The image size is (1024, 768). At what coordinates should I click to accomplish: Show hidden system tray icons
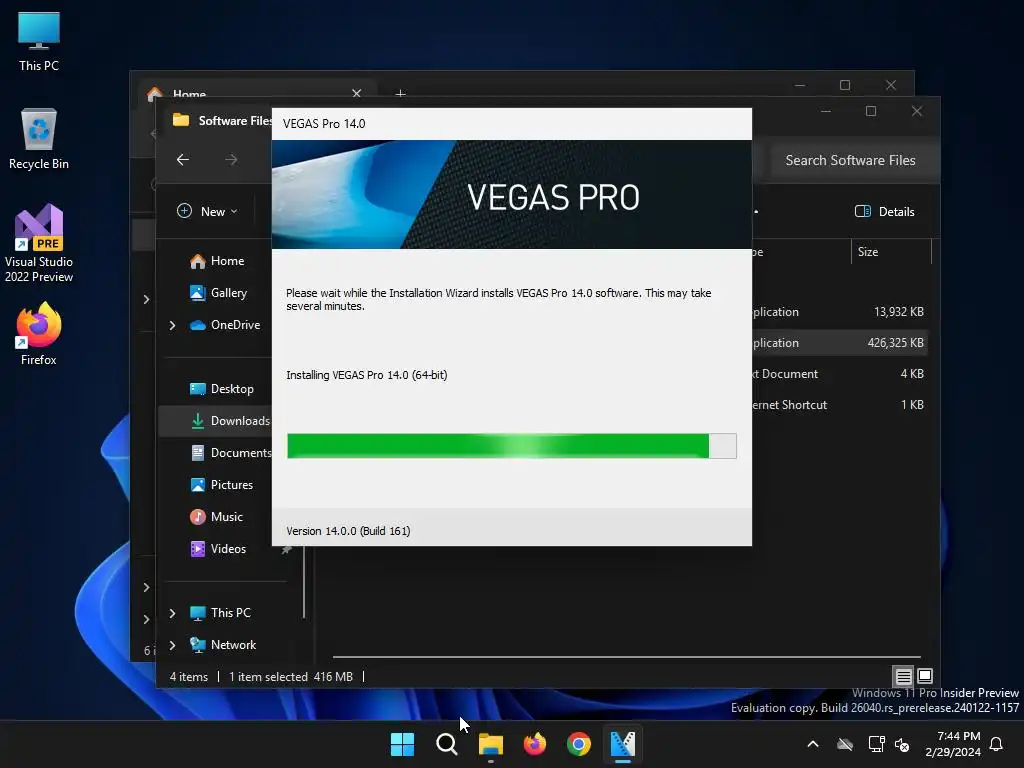point(813,744)
